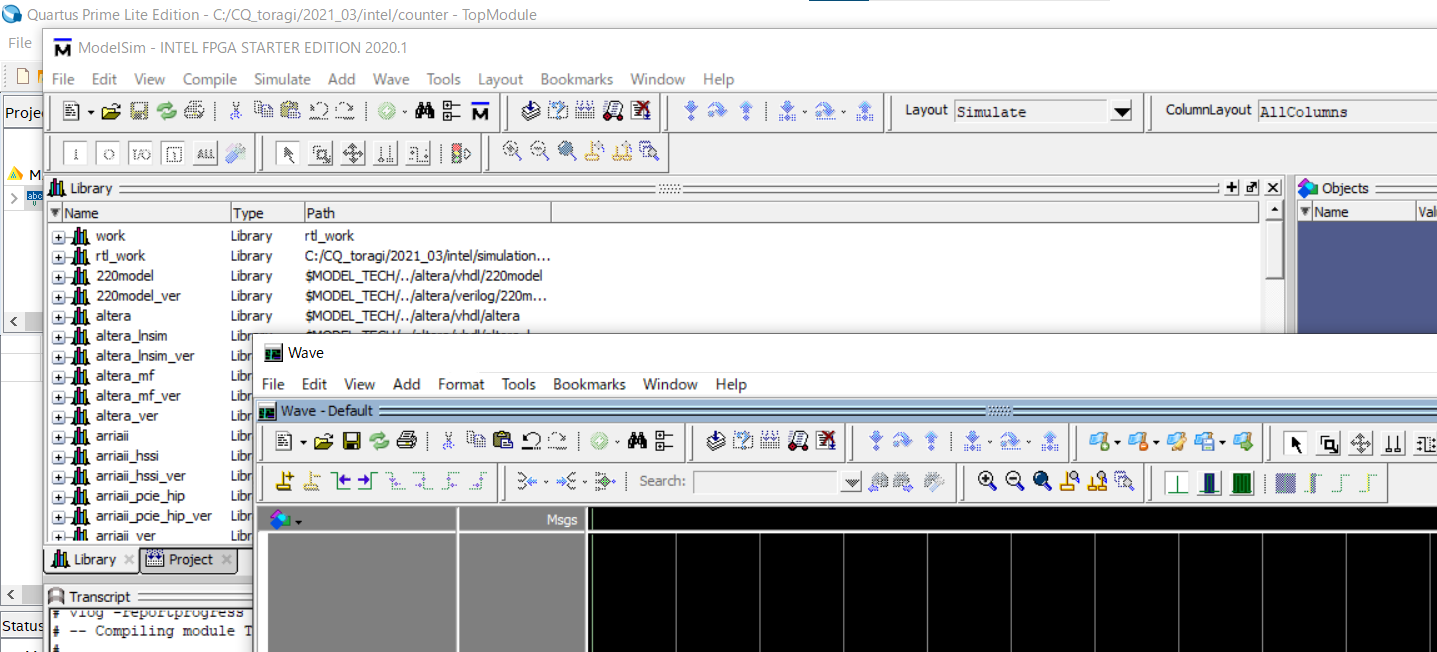Toggle the View Outputs filter button
This screenshot has height=652, width=1437.
109,153
